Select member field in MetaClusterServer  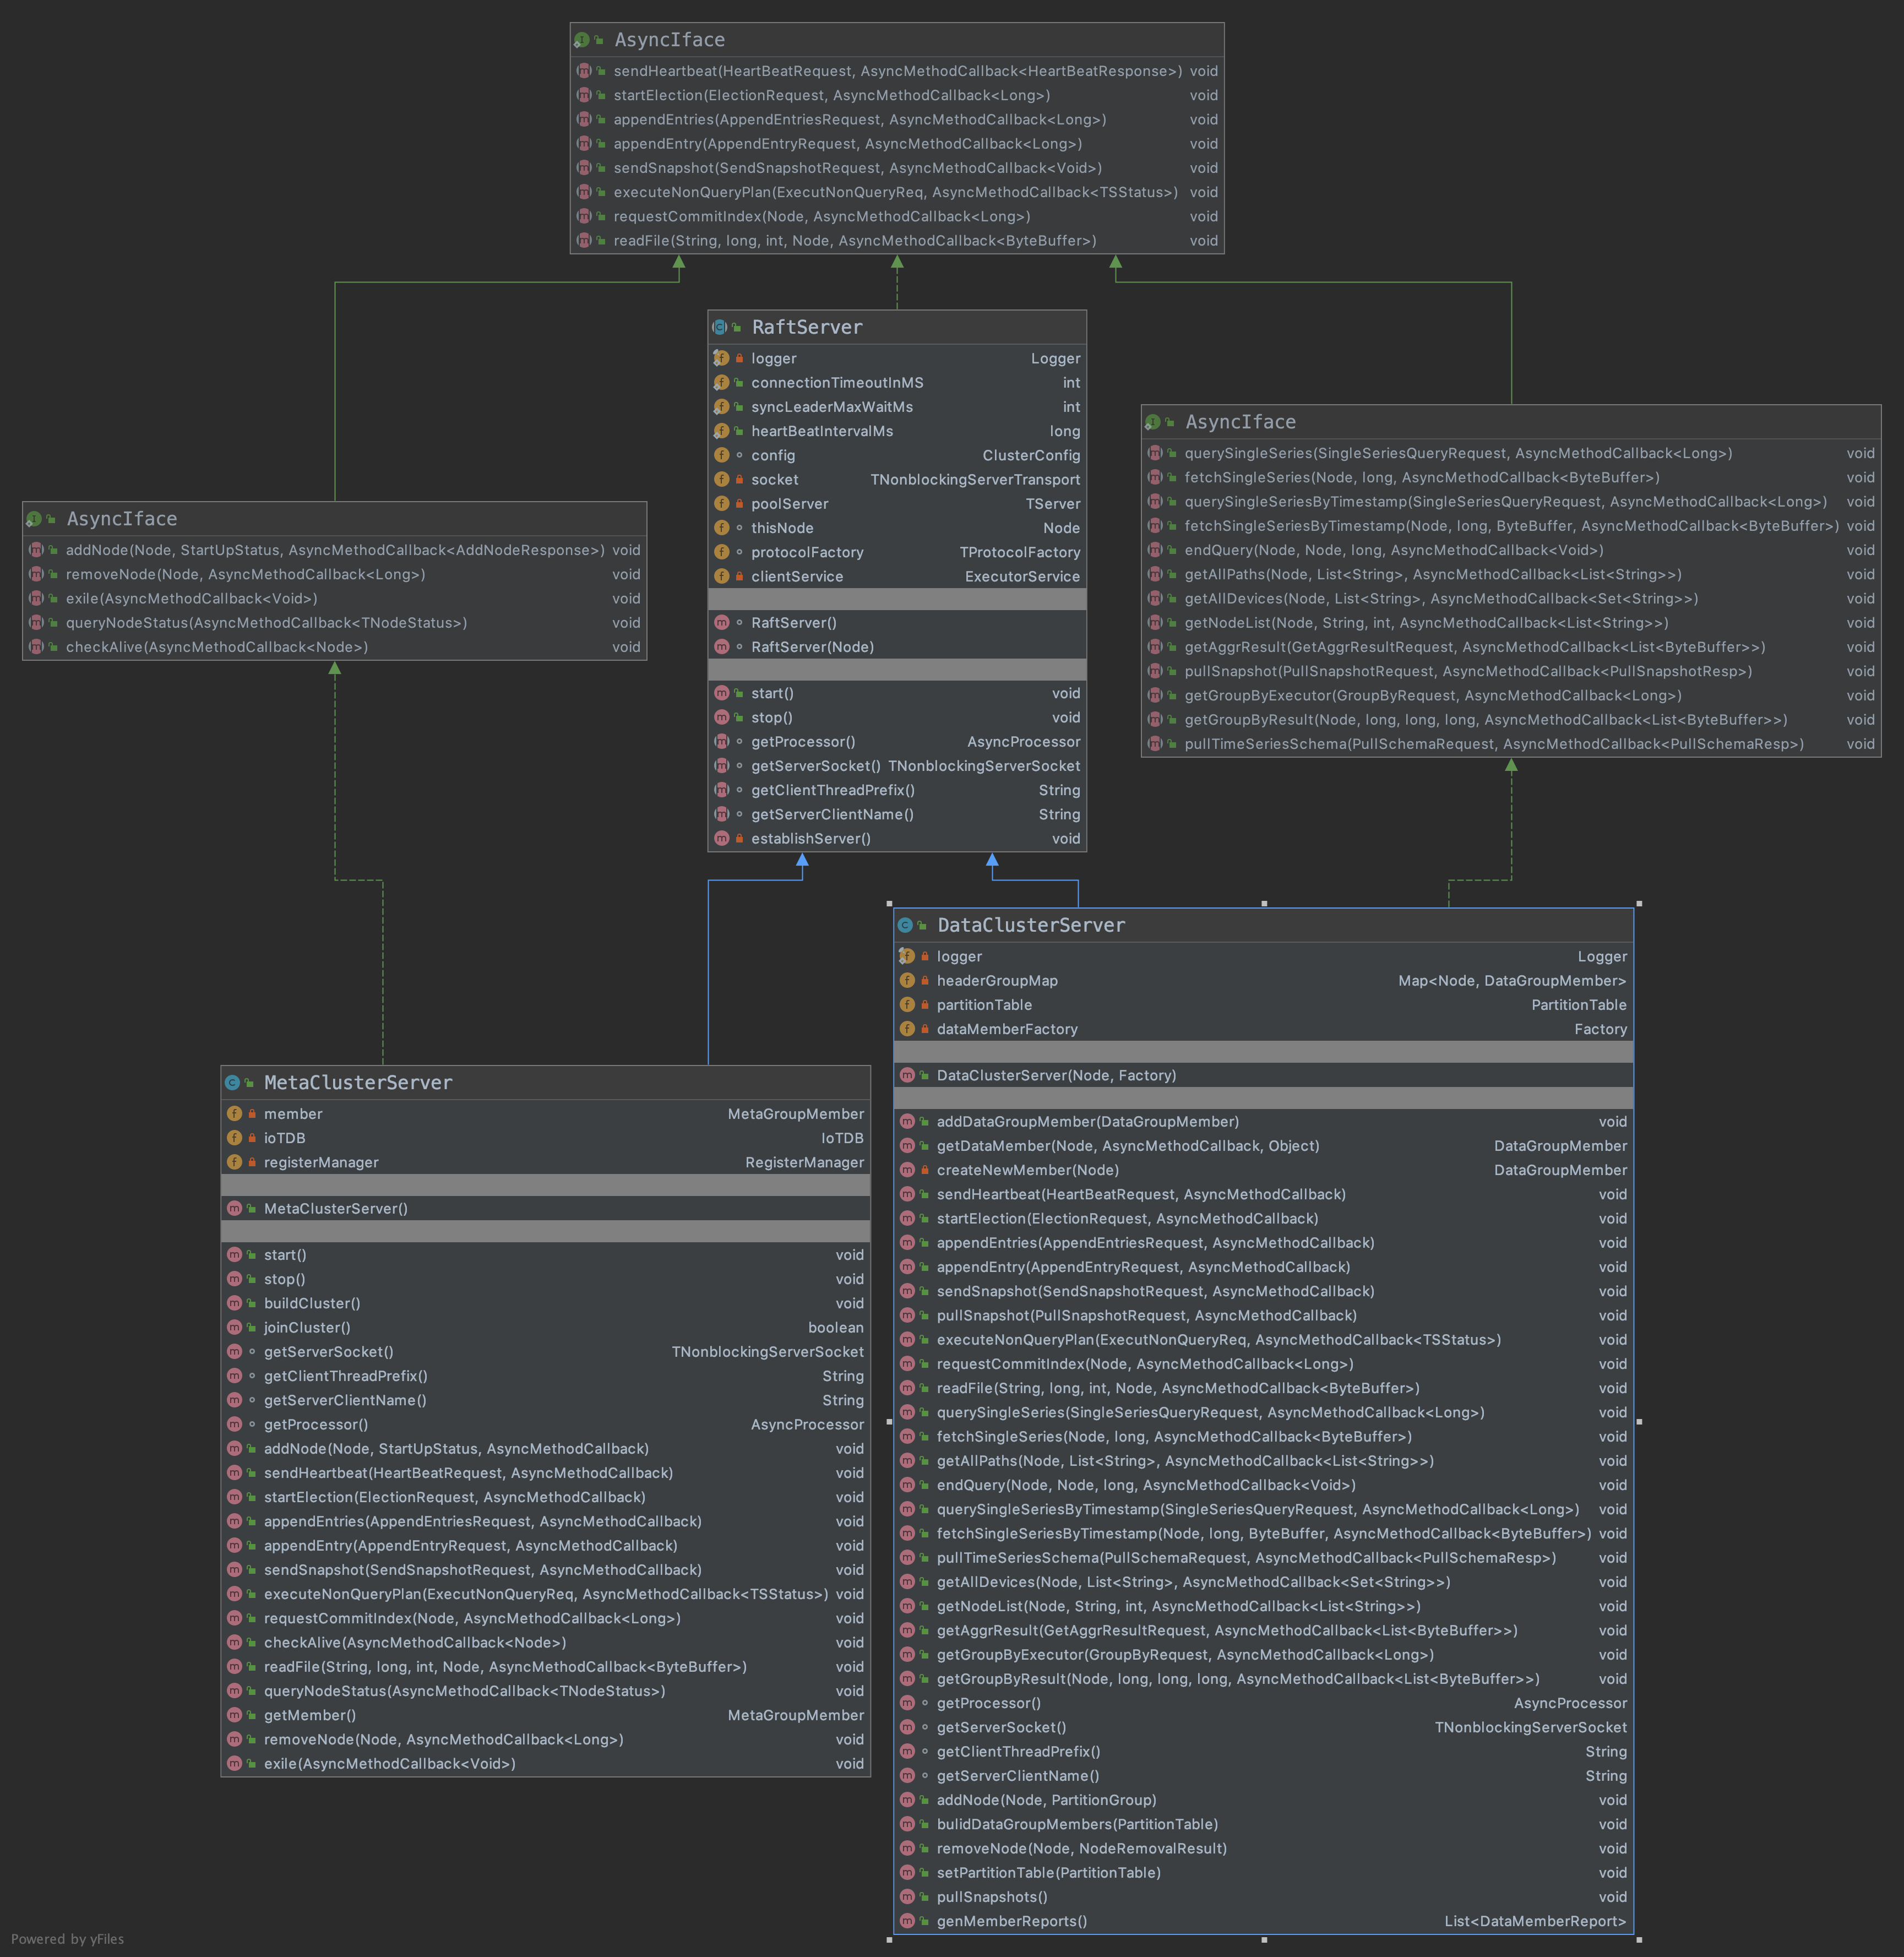click(545, 1114)
